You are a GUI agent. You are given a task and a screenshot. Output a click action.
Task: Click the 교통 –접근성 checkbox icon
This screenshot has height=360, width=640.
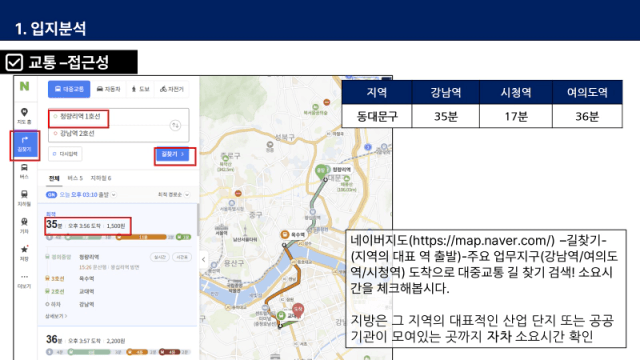tap(14, 62)
